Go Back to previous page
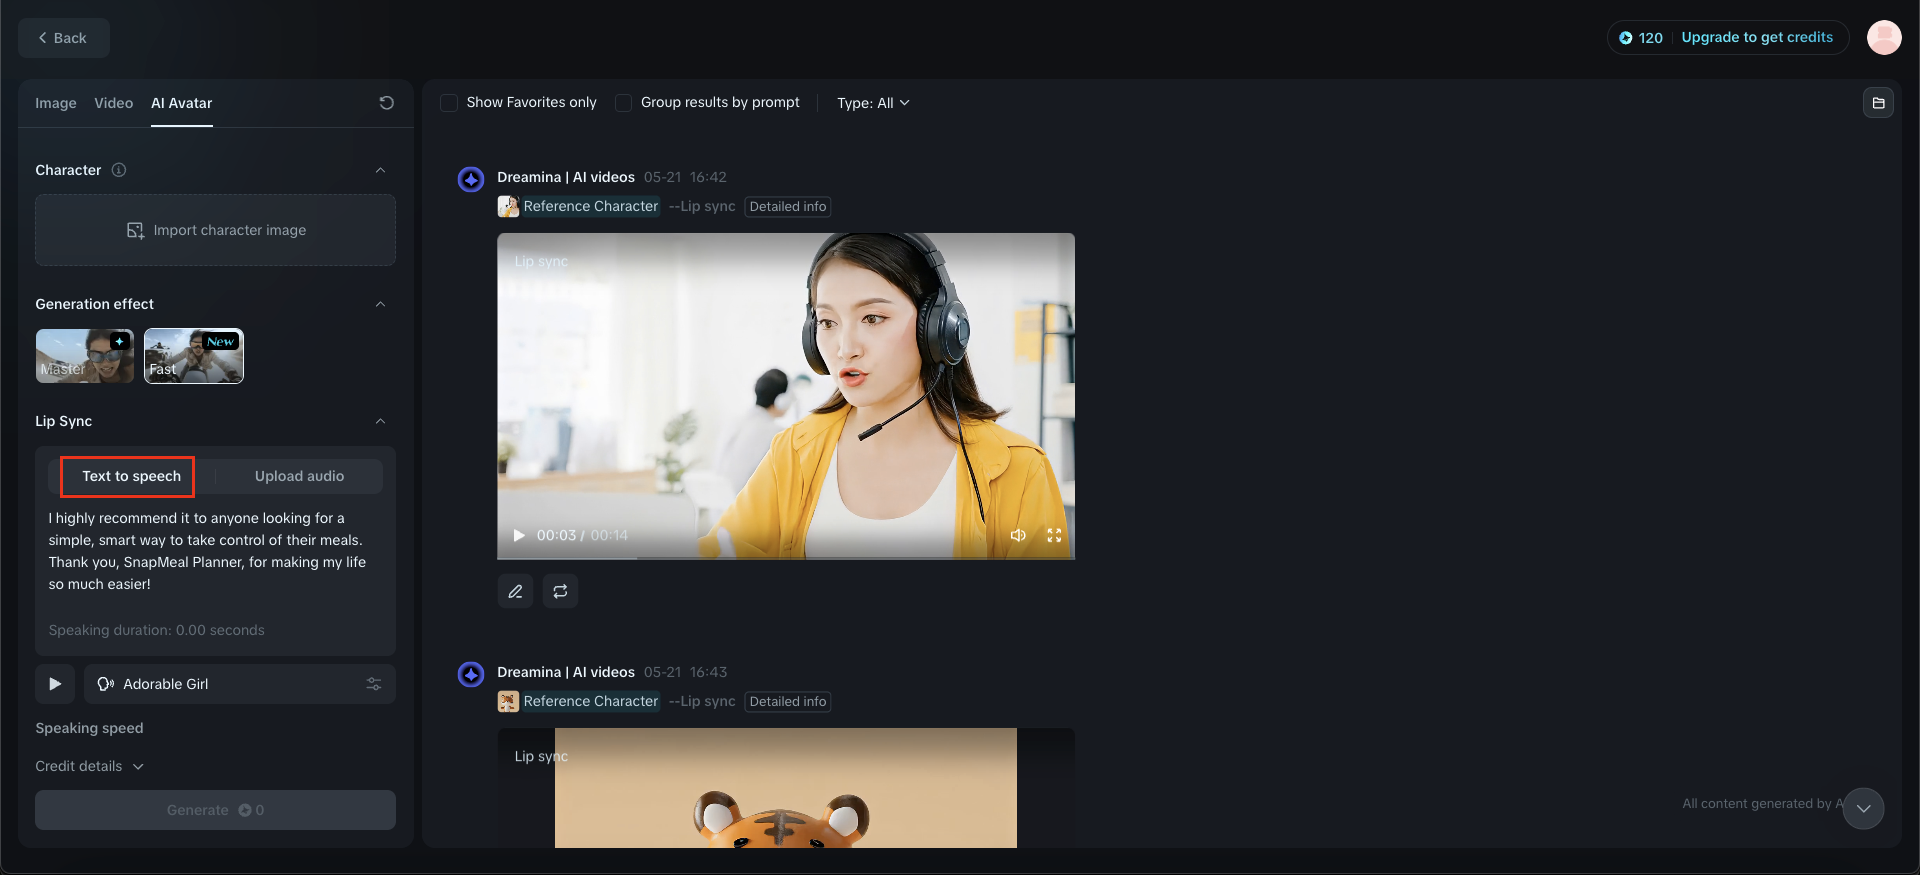Image resolution: width=1920 pixels, height=875 pixels. pyautogui.click(x=64, y=38)
